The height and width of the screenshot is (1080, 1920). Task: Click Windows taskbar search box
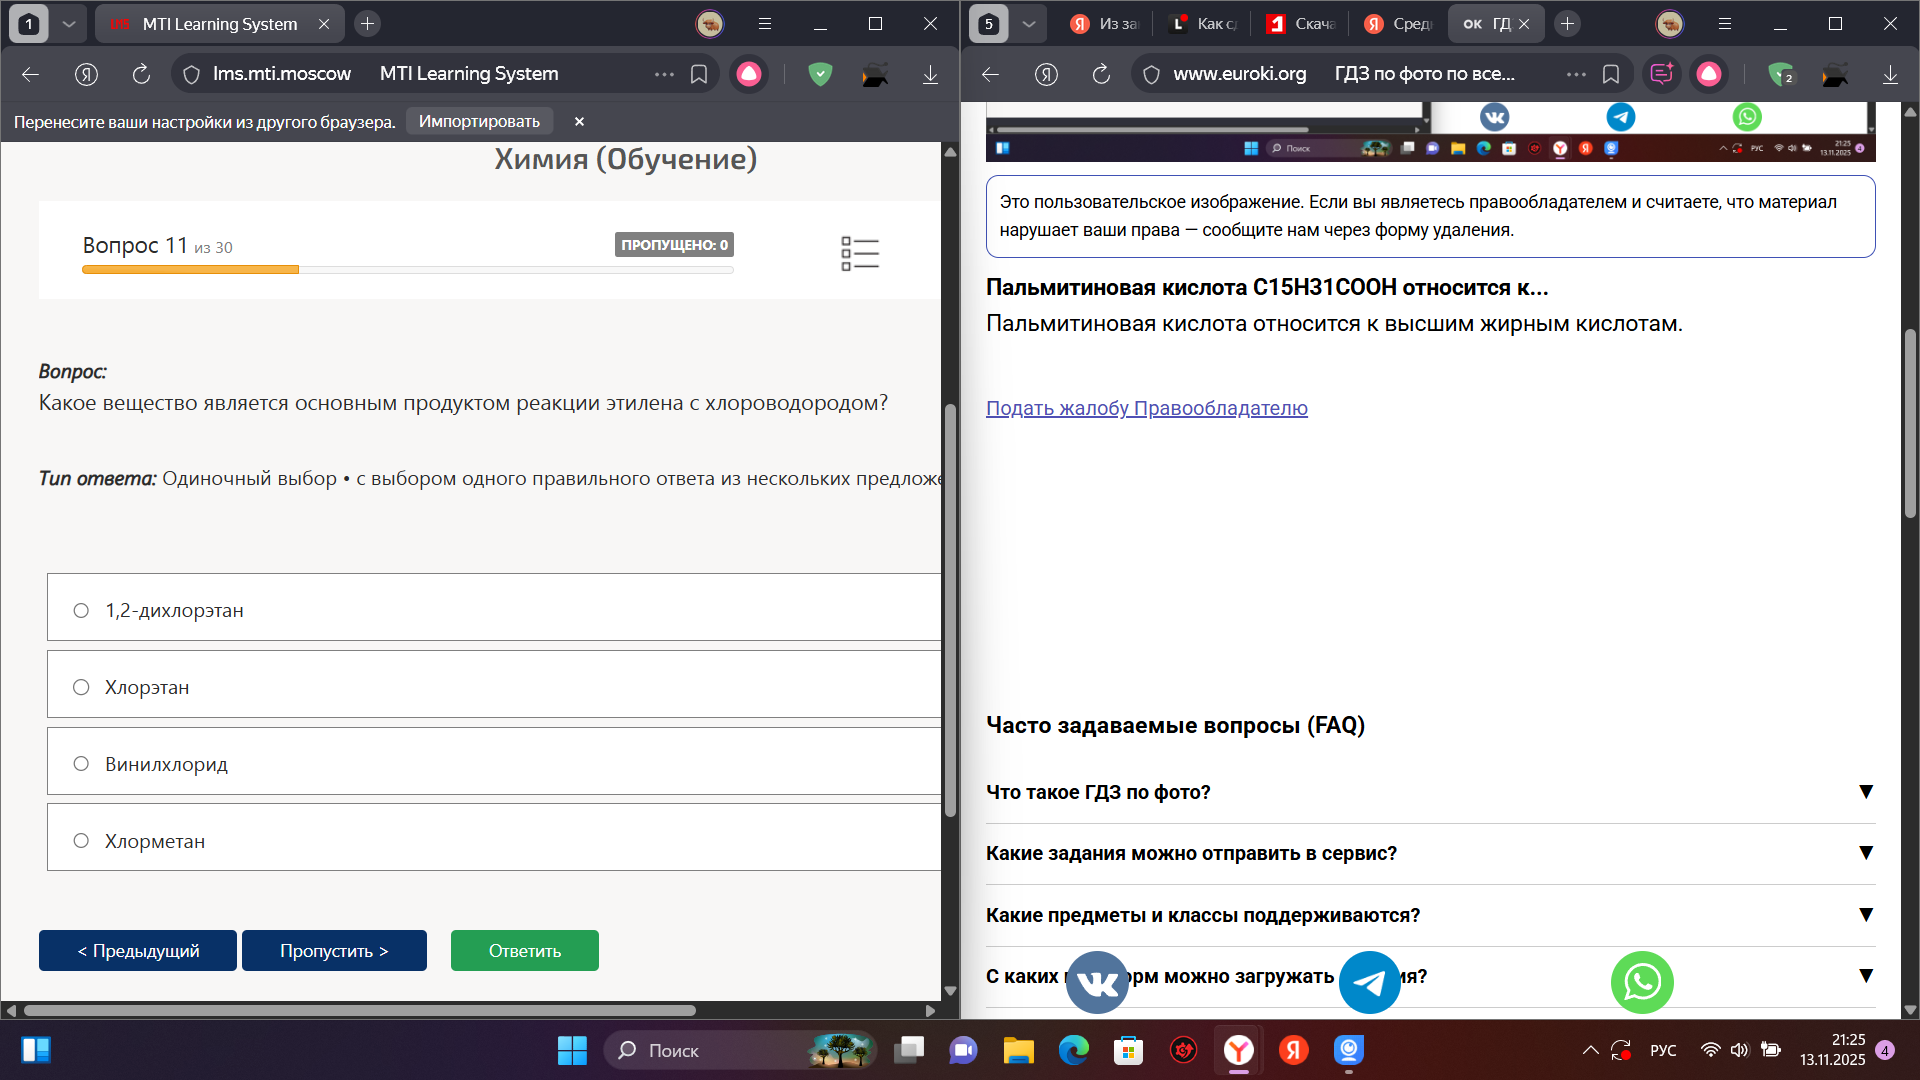(740, 1050)
